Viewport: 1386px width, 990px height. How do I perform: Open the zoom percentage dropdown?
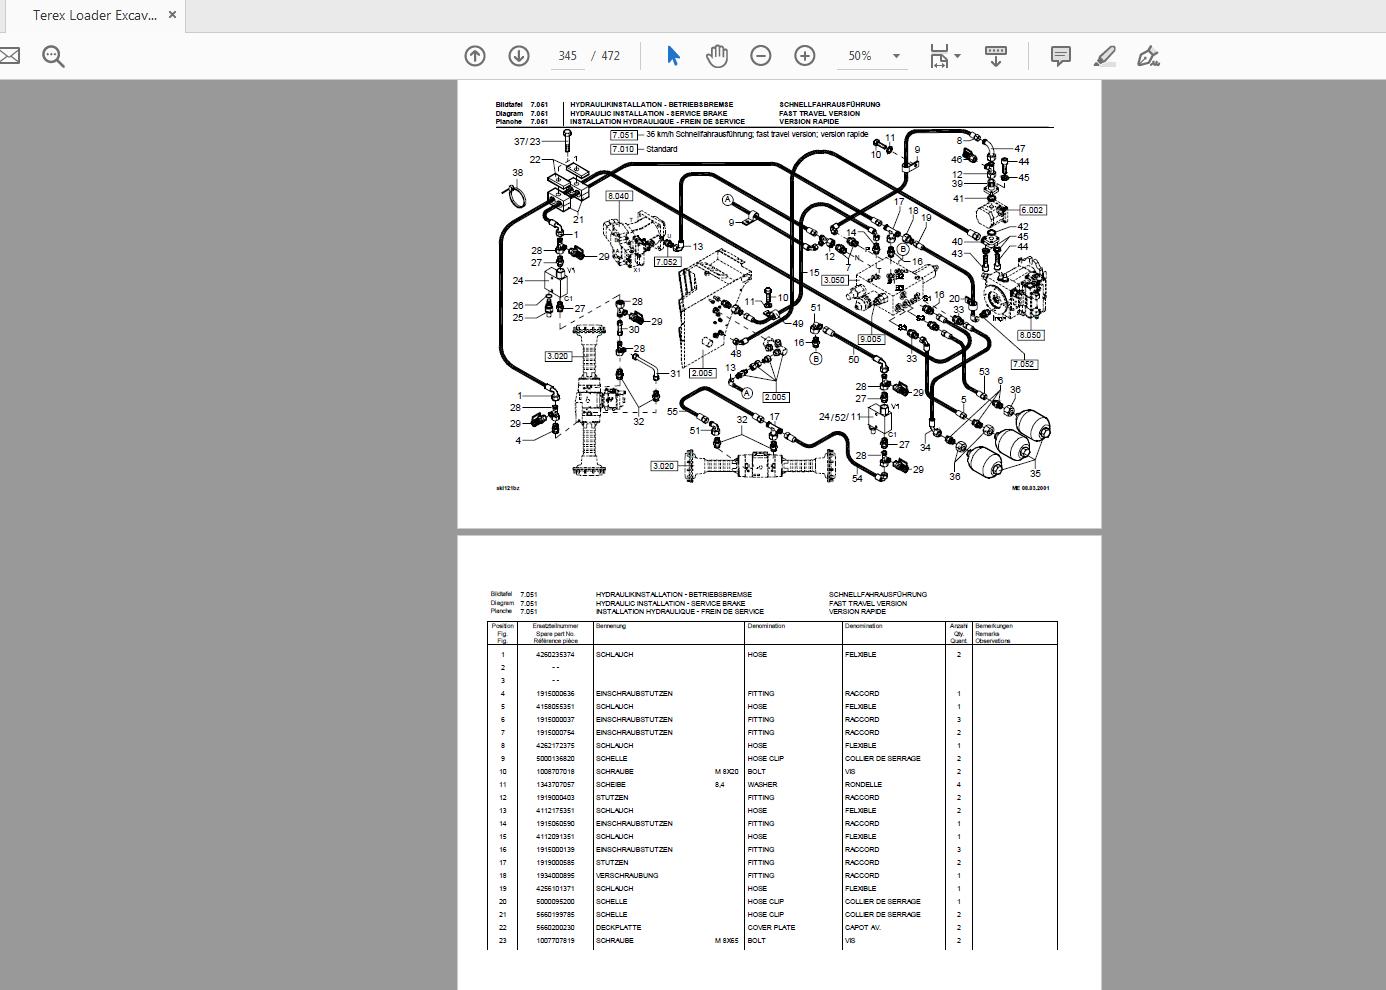[x=897, y=56]
